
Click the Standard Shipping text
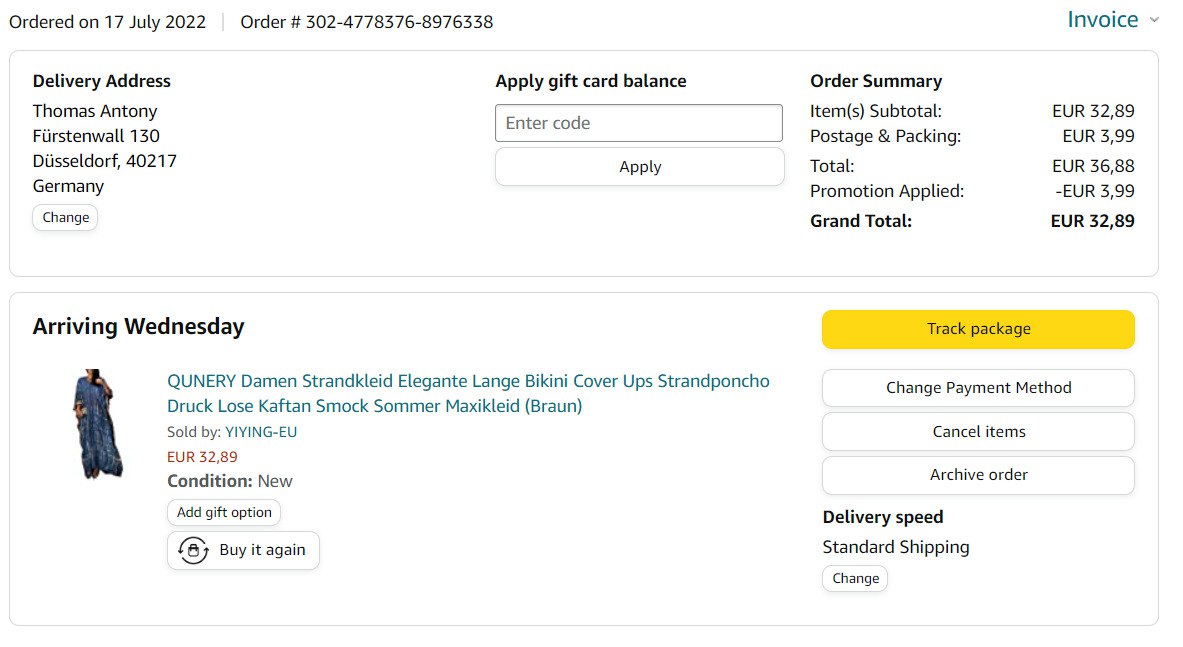[x=895, y=547]
